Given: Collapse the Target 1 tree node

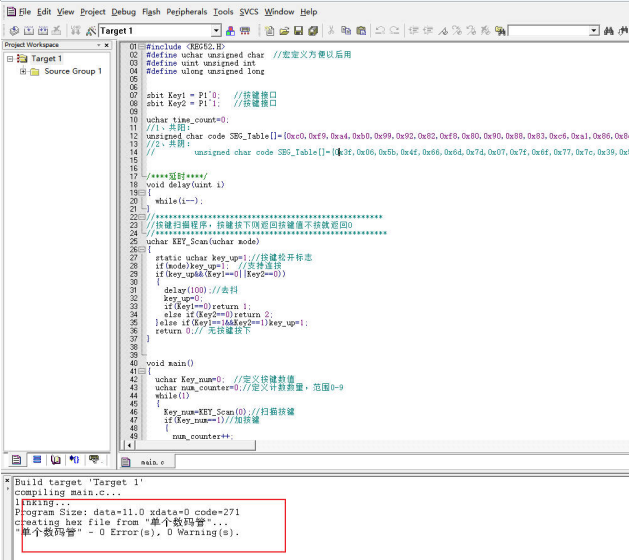Looking at the screenshot, I should 11,59.
